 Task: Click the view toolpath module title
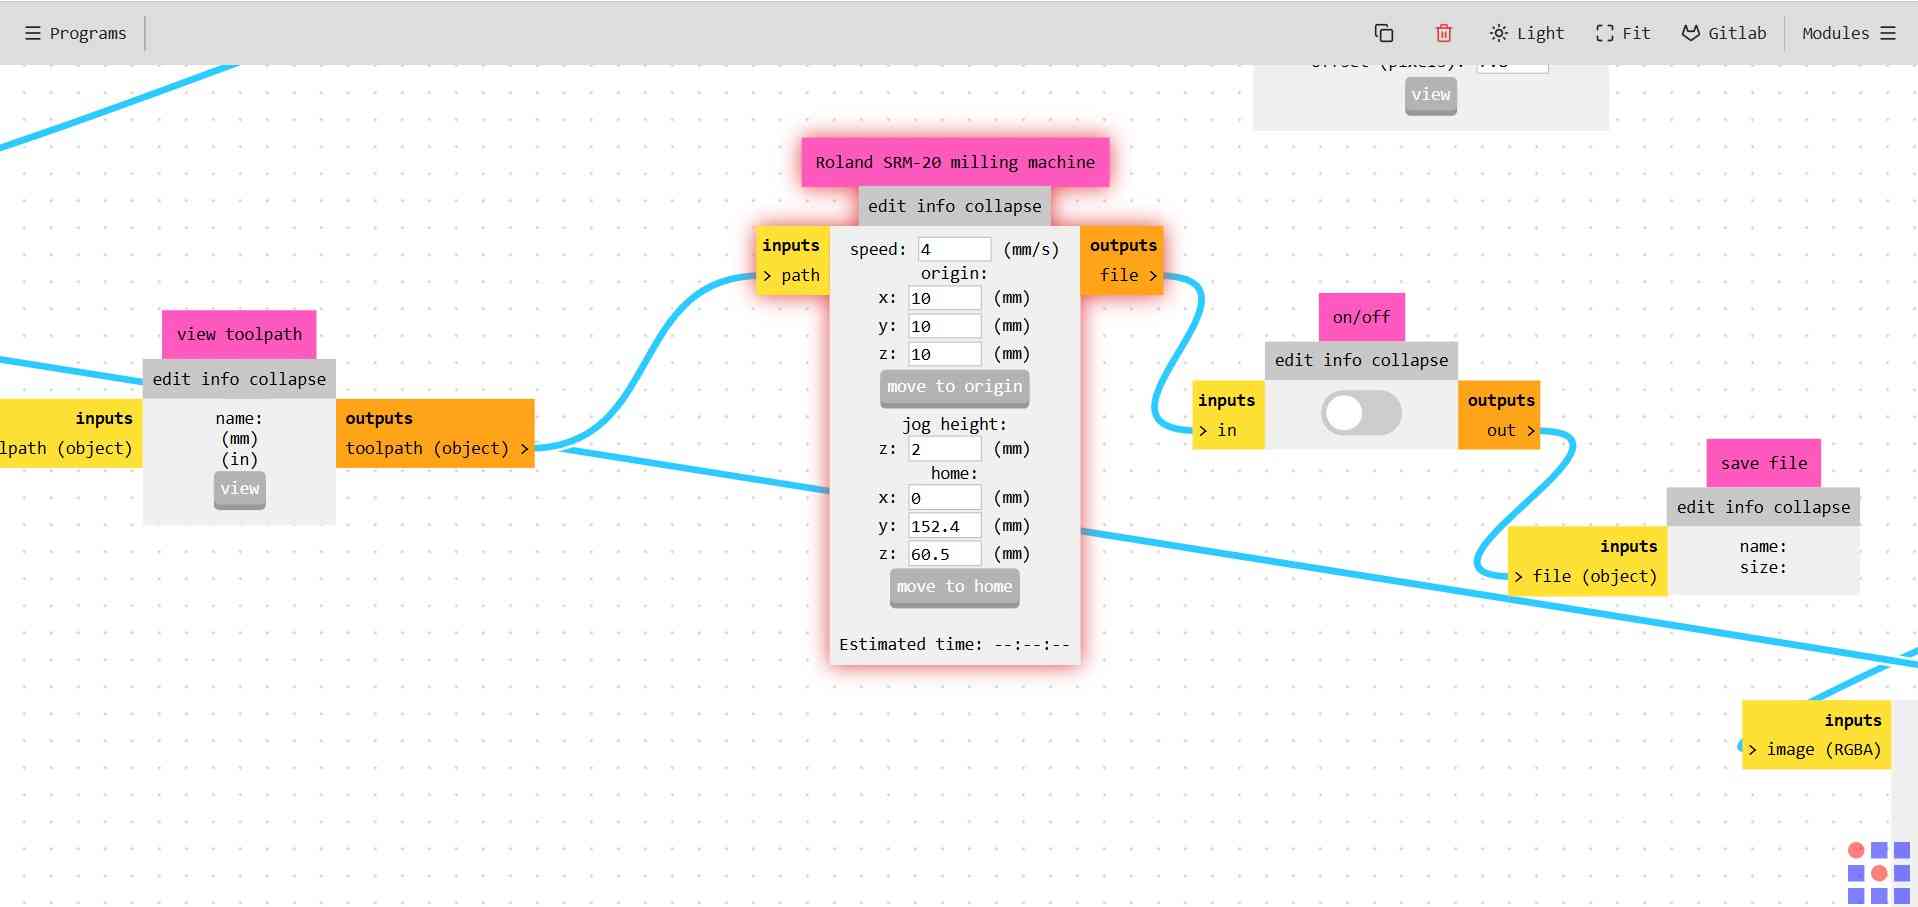pyautogui.click(x=239, y=334)
